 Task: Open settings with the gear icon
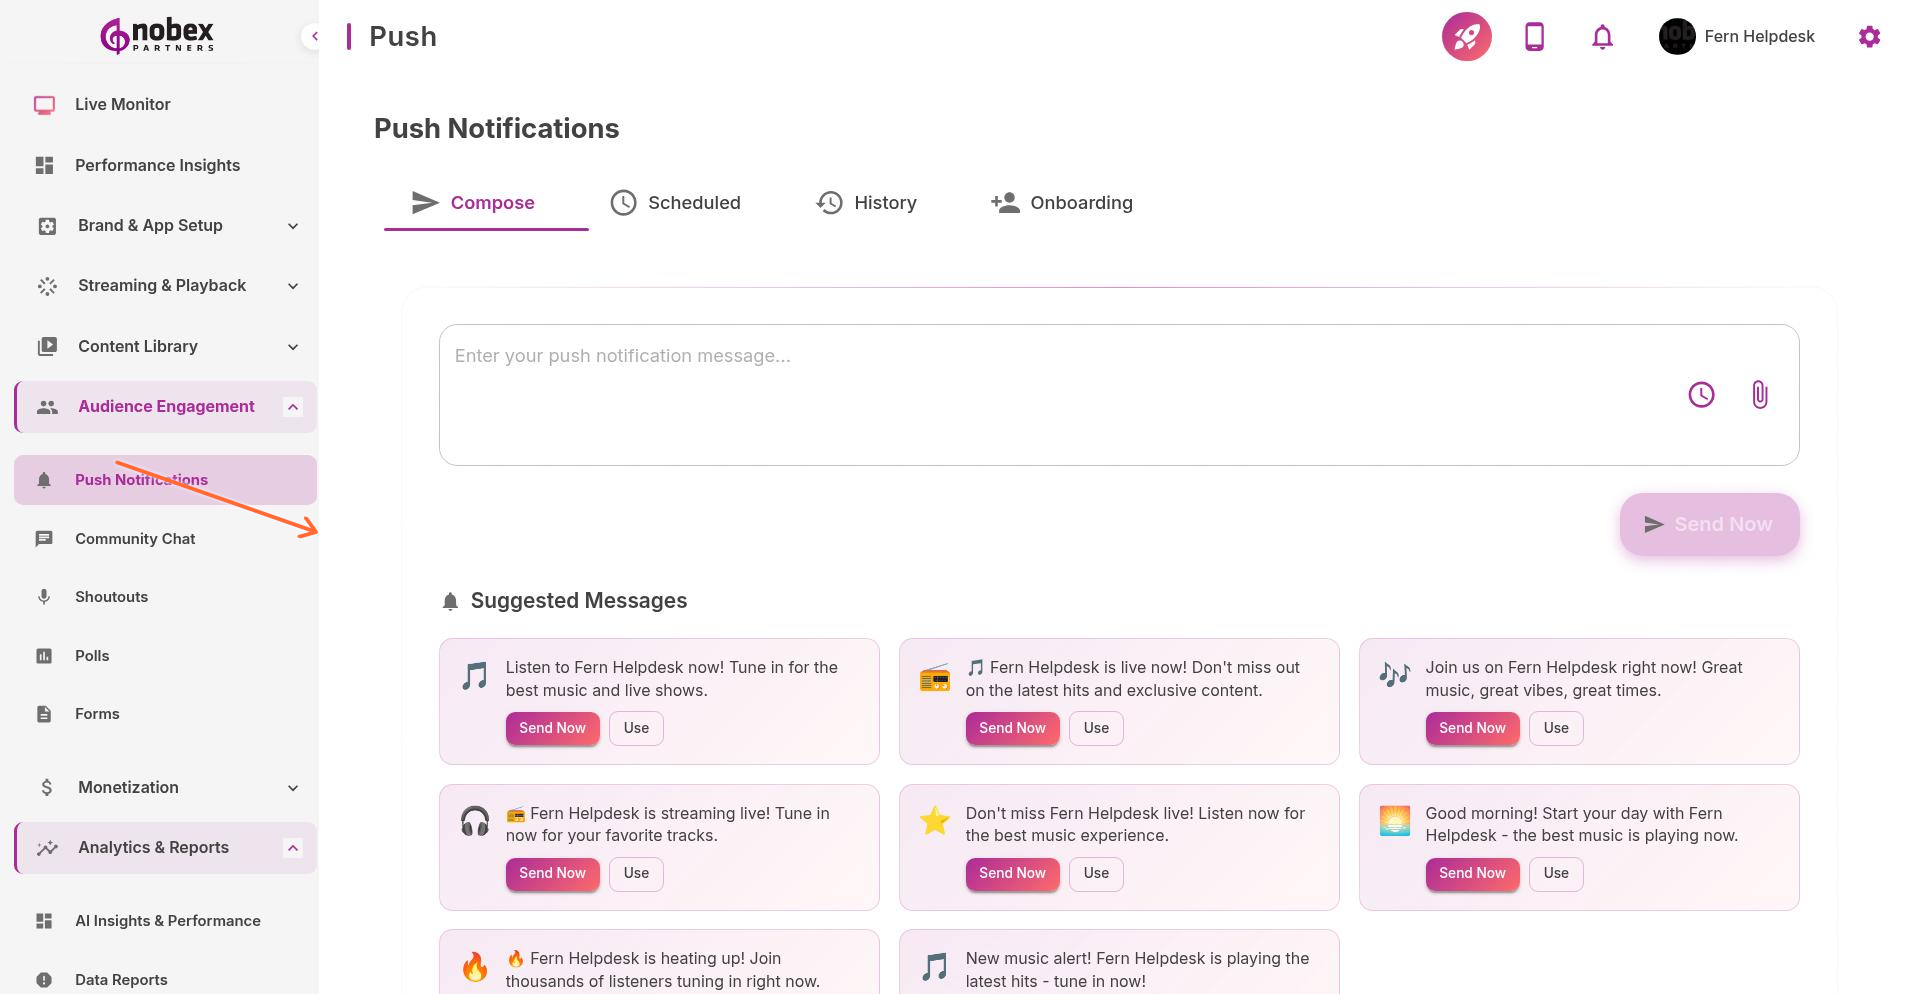coord(1869,36)
